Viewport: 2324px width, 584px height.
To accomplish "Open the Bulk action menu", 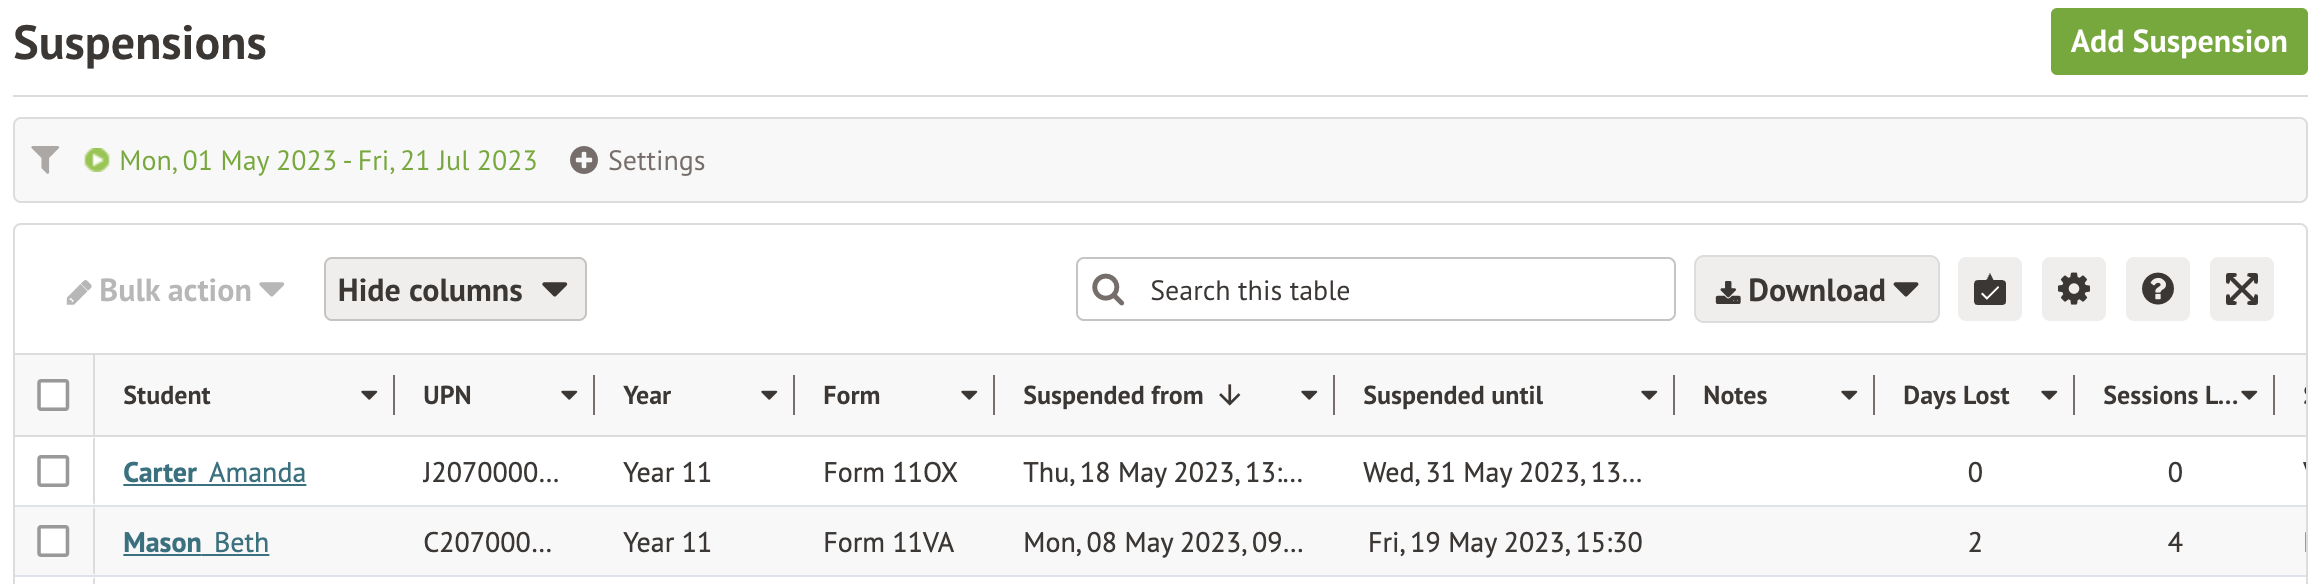I will (x=176, y=291).
